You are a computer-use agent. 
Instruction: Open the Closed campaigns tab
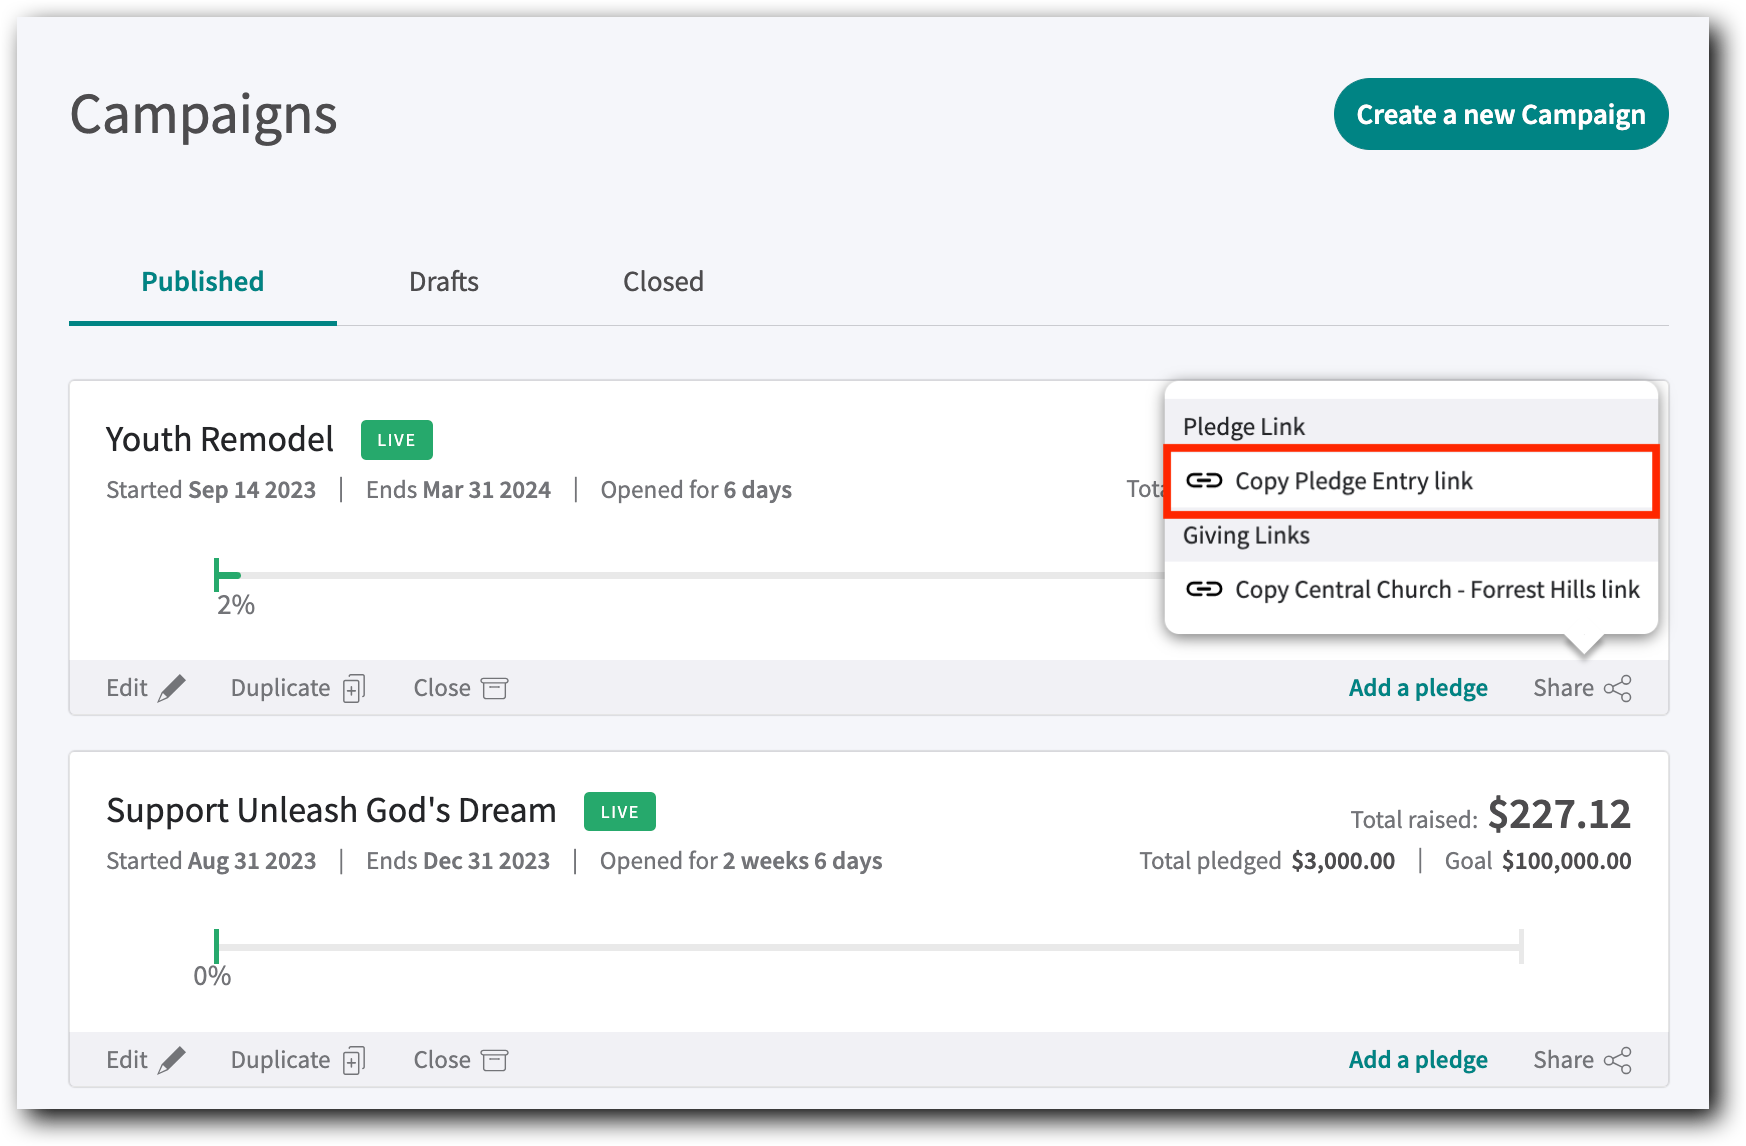click(663, 282)
